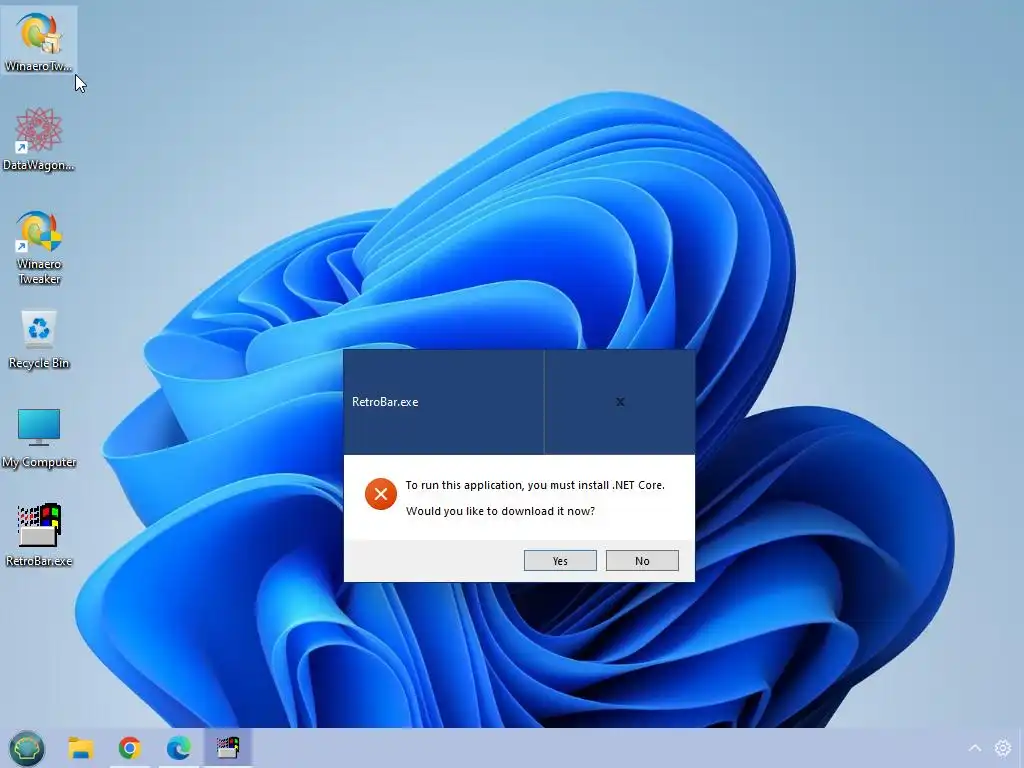Expand the hidden system tray icons chevron
1024x768 pixels.
coord(974,748)
